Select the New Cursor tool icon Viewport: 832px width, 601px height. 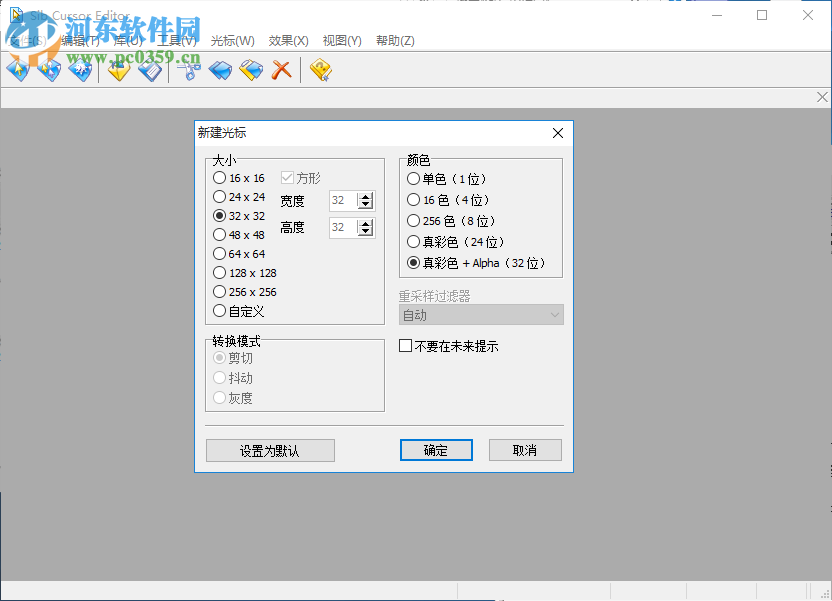(18, 70)
